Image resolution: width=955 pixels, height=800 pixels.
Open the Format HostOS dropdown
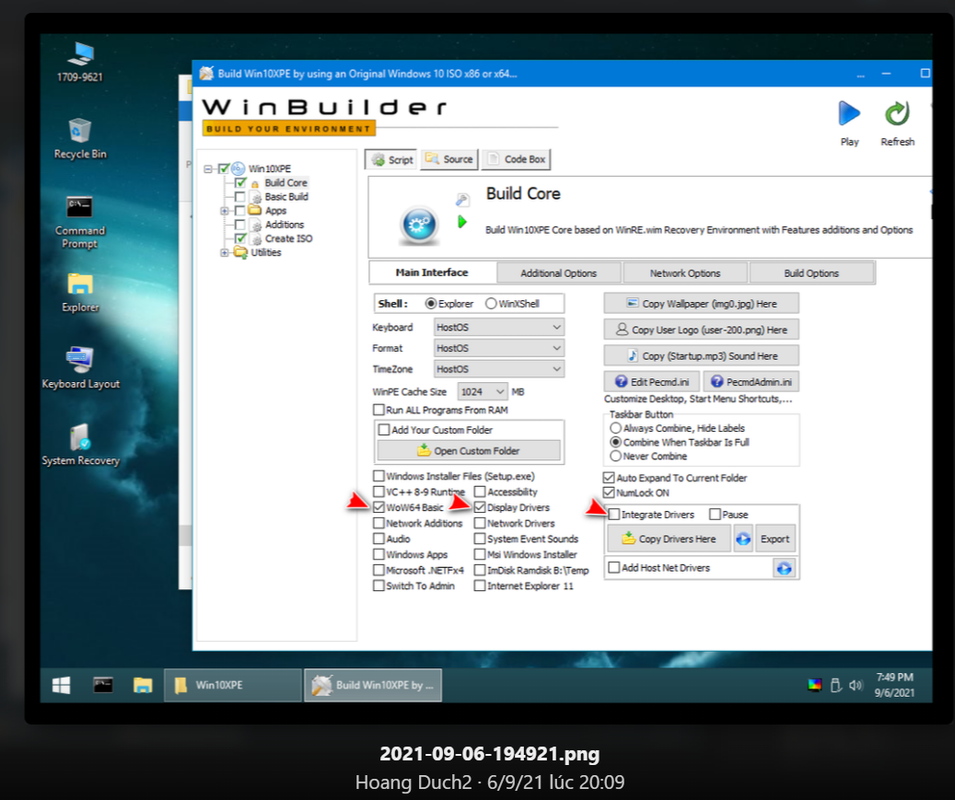coord(499,348)
